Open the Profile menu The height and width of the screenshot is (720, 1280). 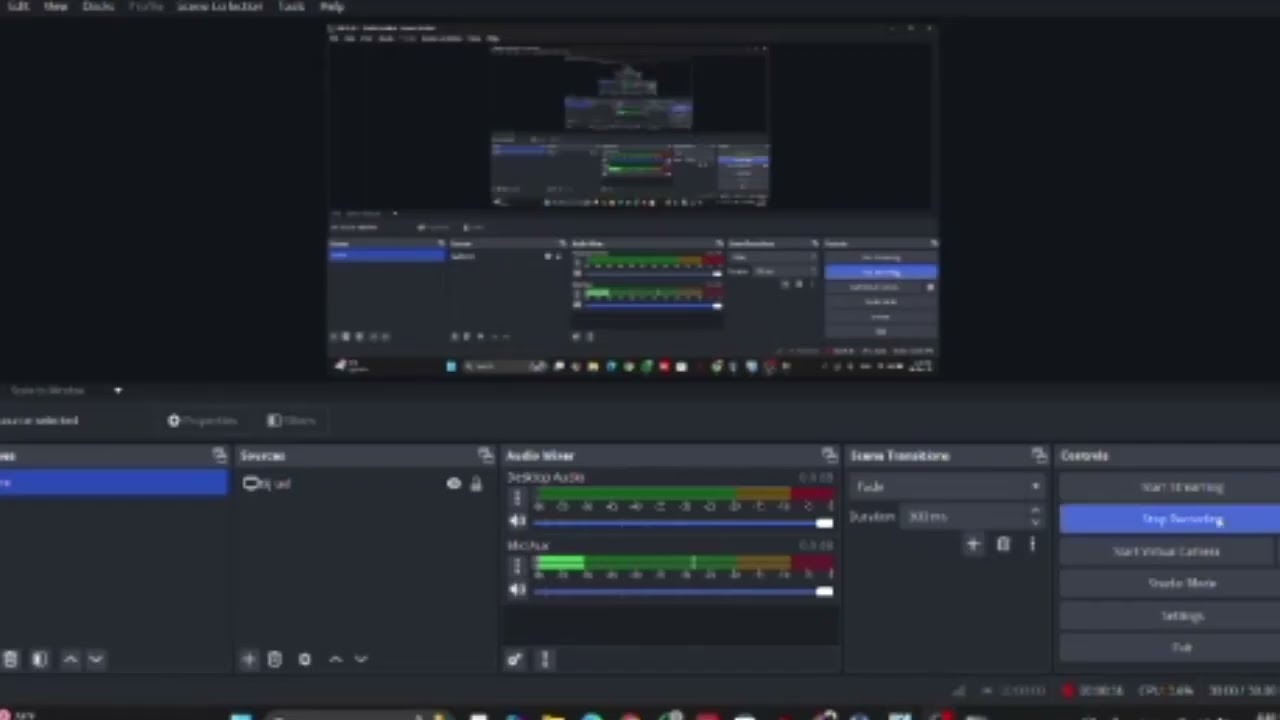(146, 6)
